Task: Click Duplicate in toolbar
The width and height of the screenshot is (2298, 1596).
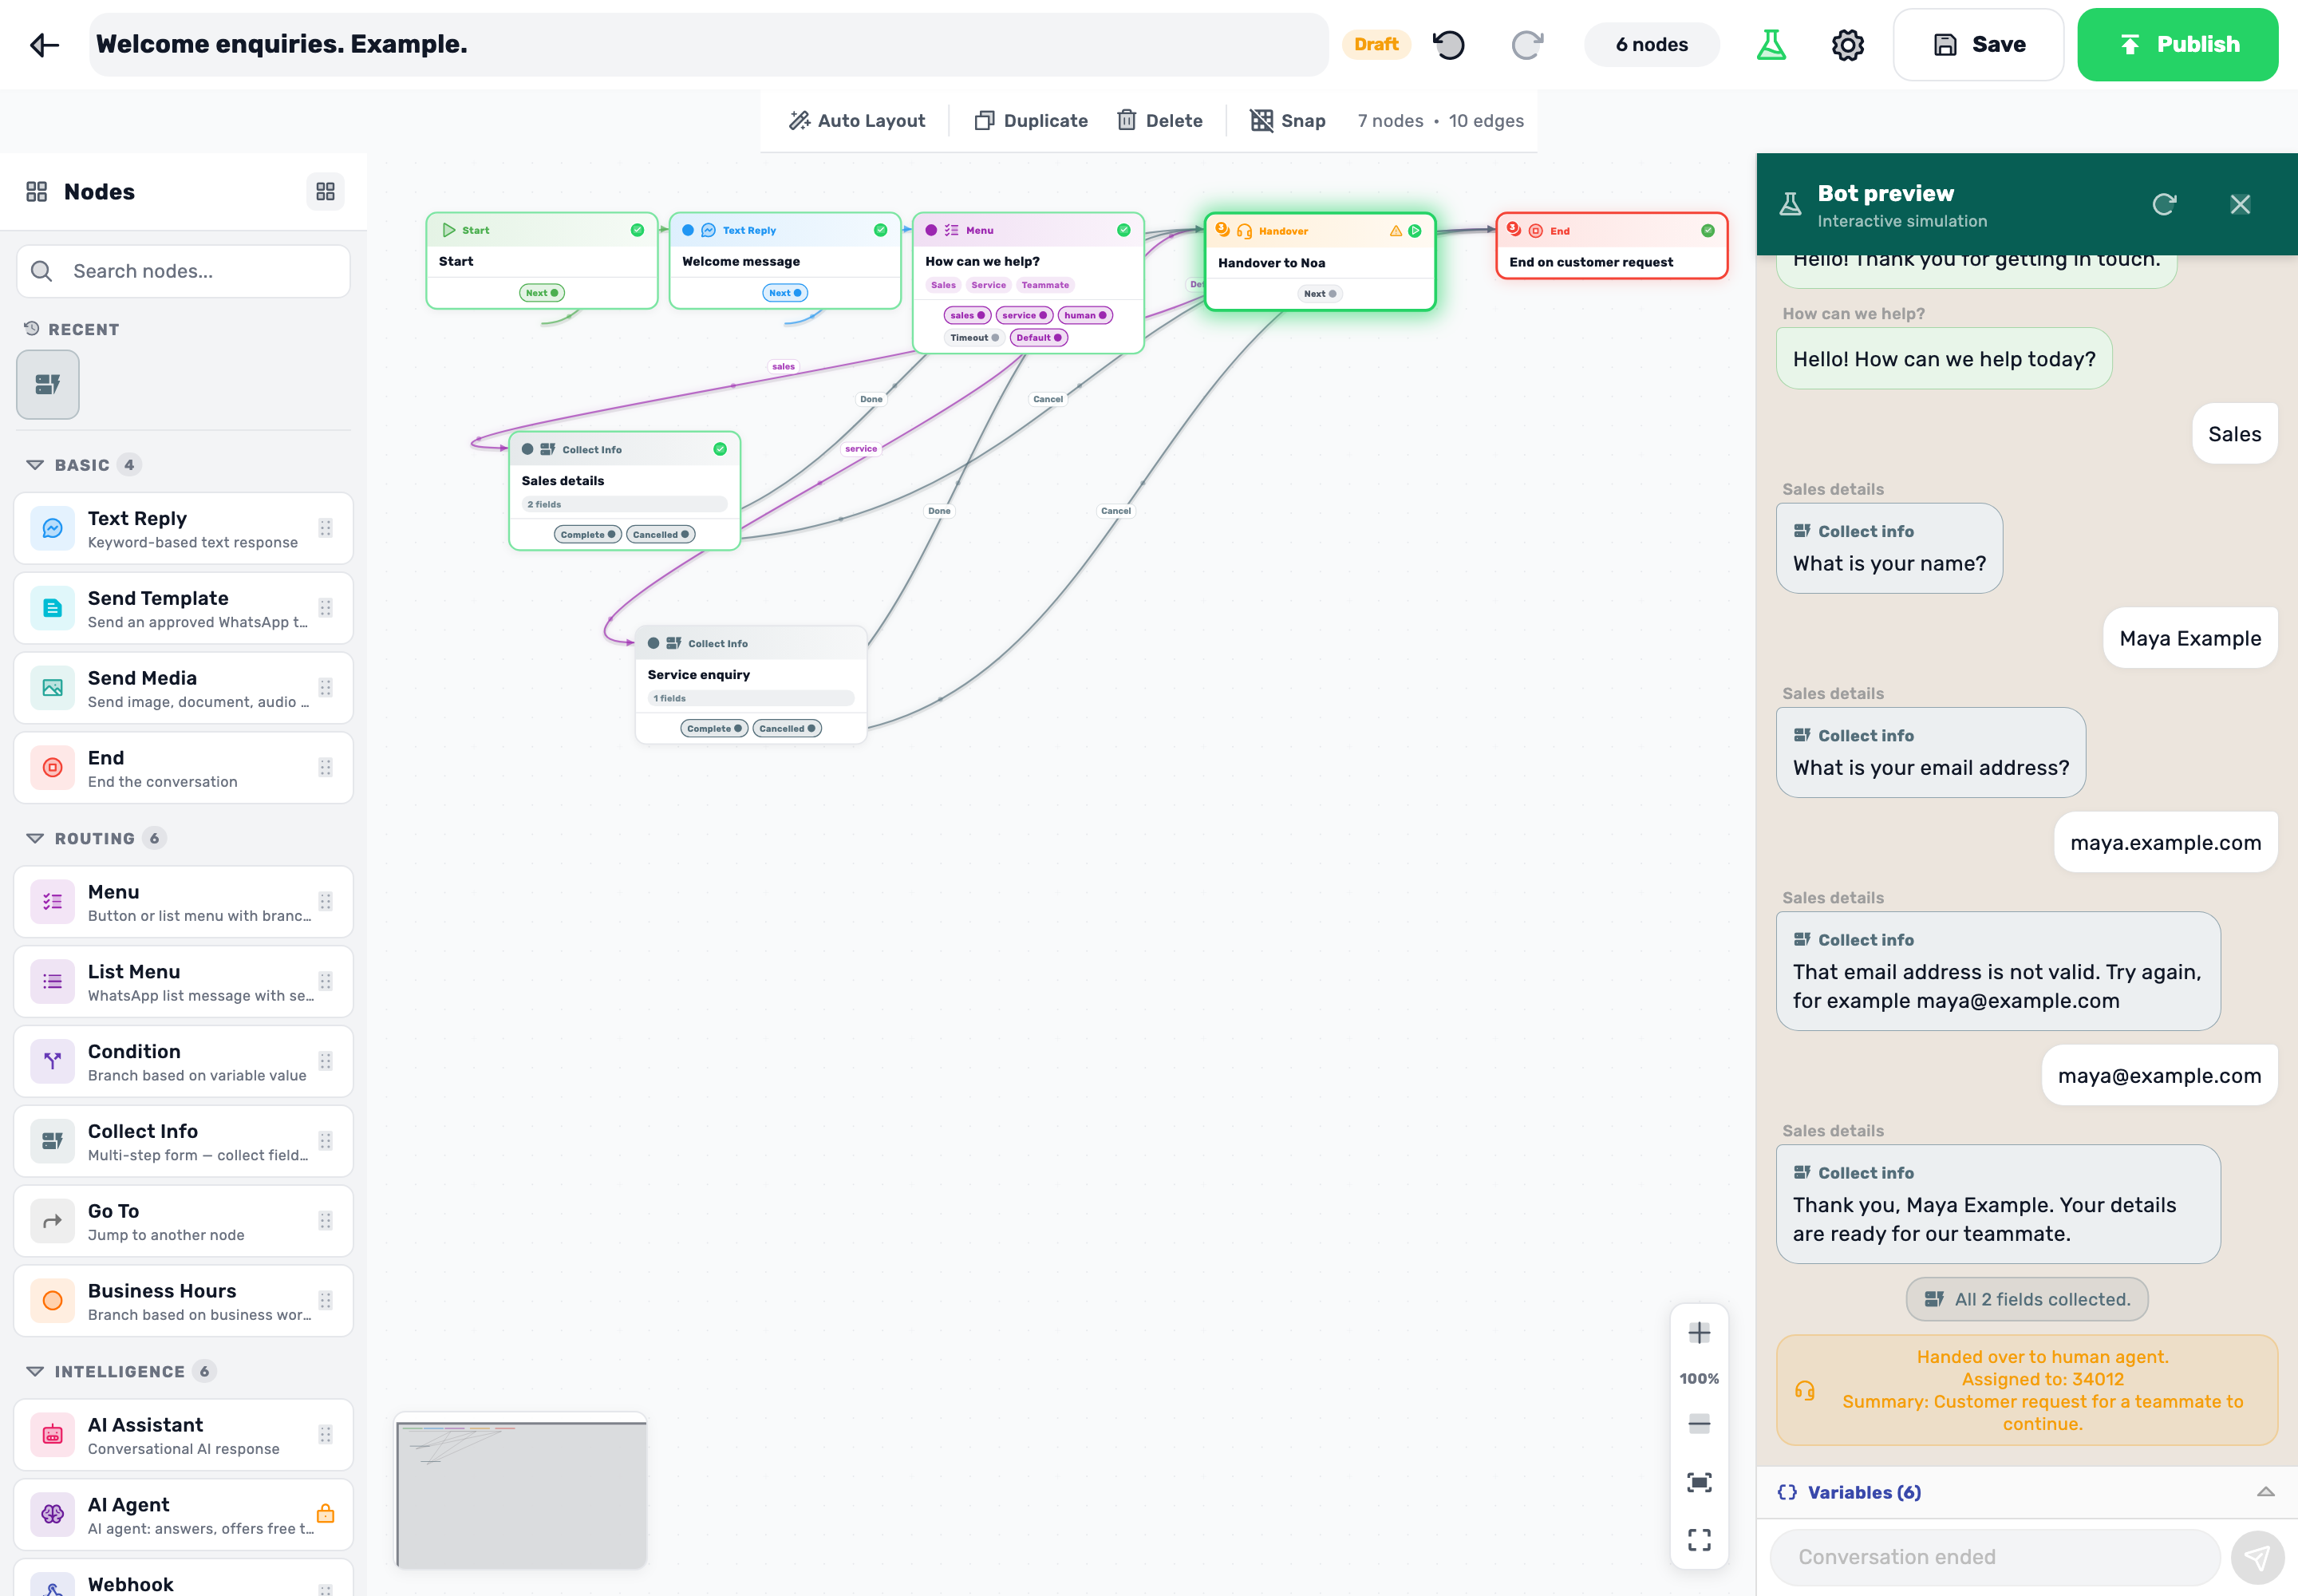Action: tap(1031, 120)
